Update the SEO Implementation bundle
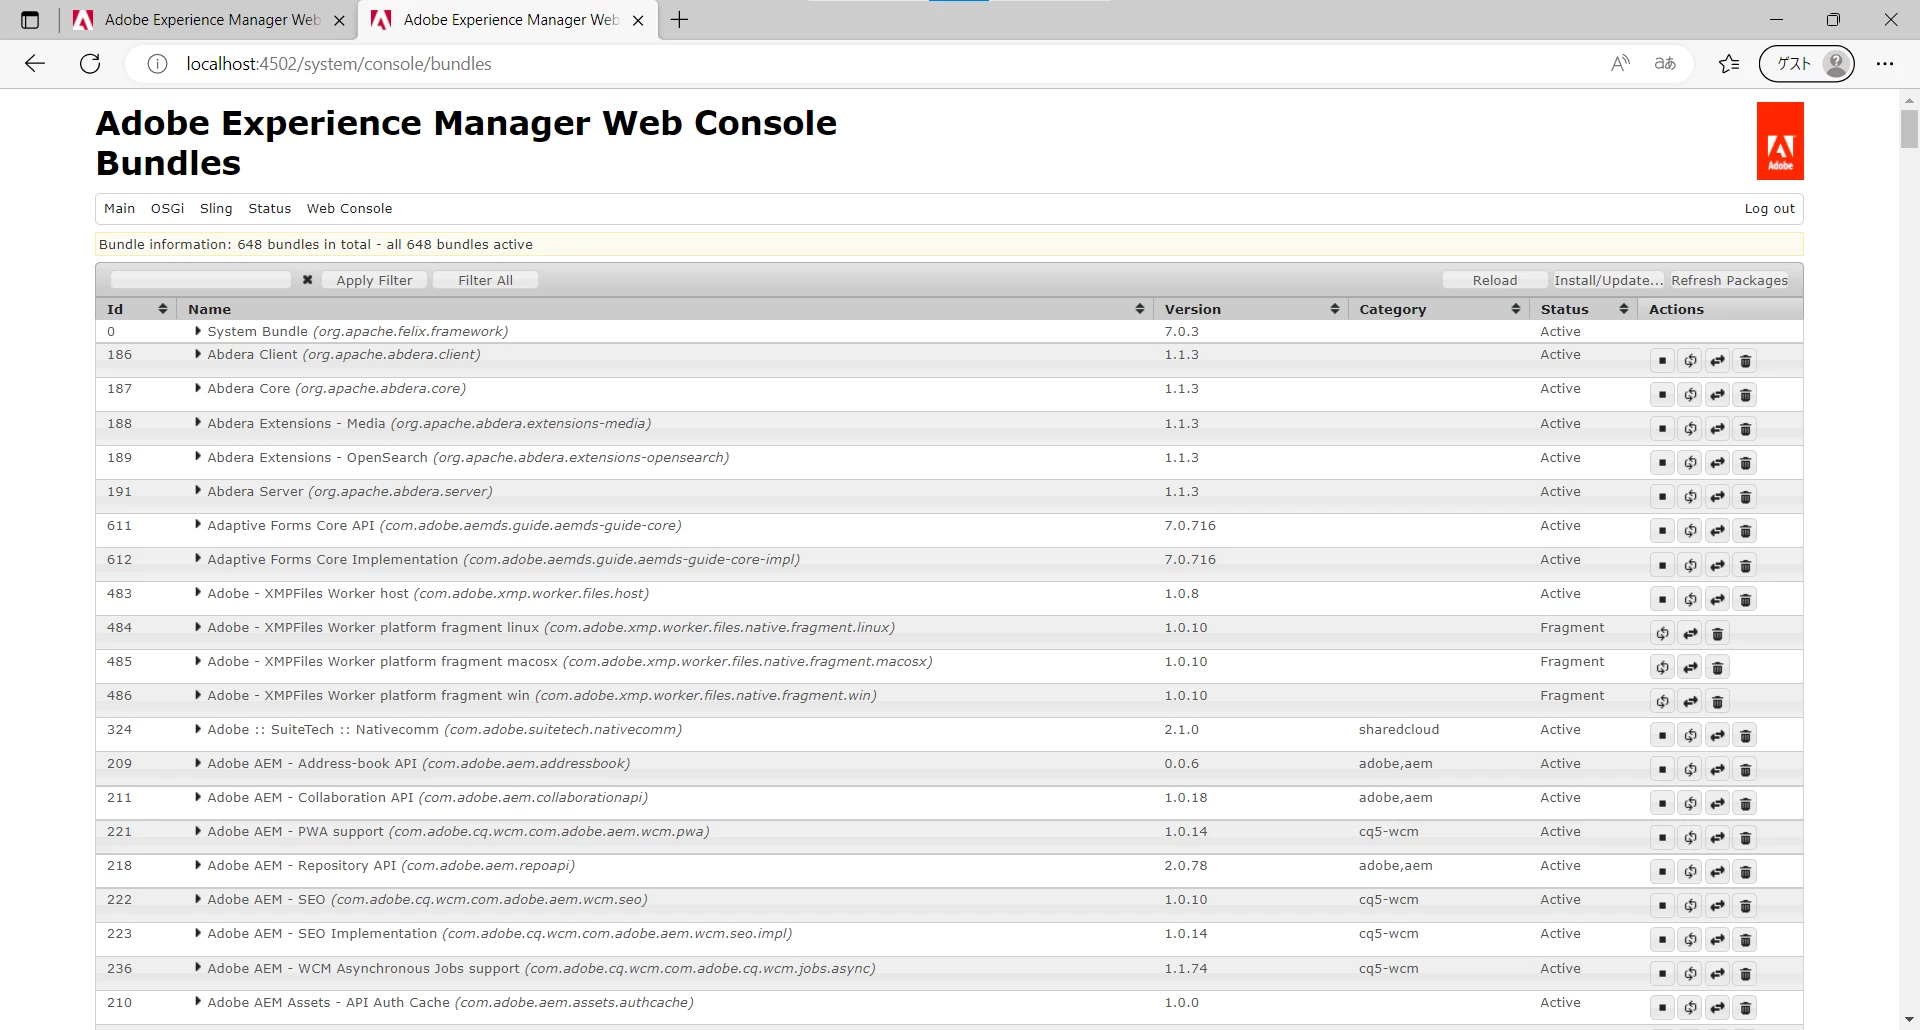Image resolution: width=1920 pixels, height=1030 pixels. (x=1718, y=939)
